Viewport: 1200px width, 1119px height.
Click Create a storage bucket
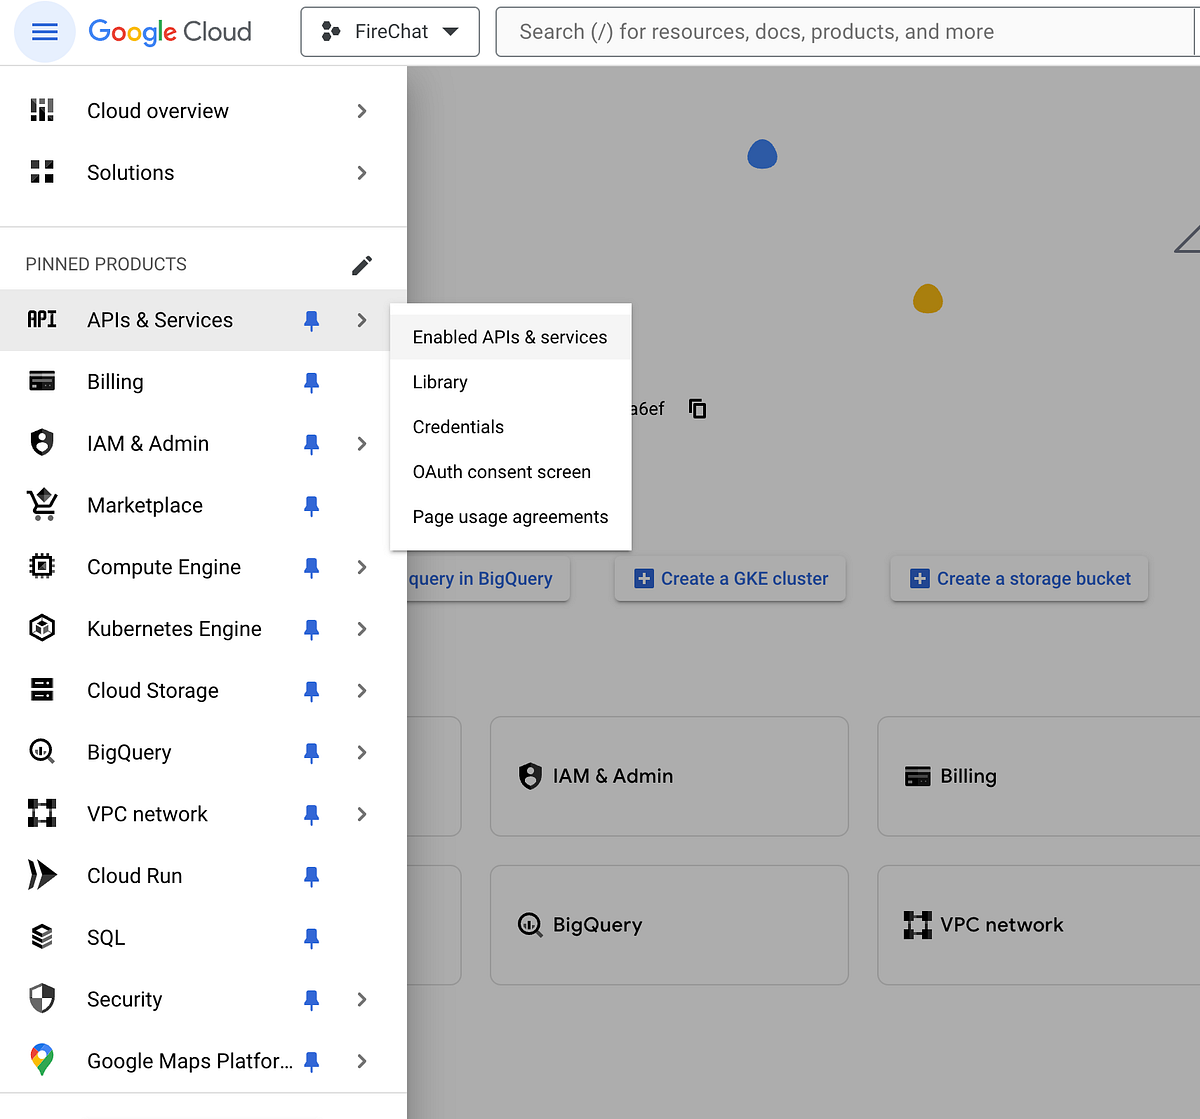(1018, 578)
